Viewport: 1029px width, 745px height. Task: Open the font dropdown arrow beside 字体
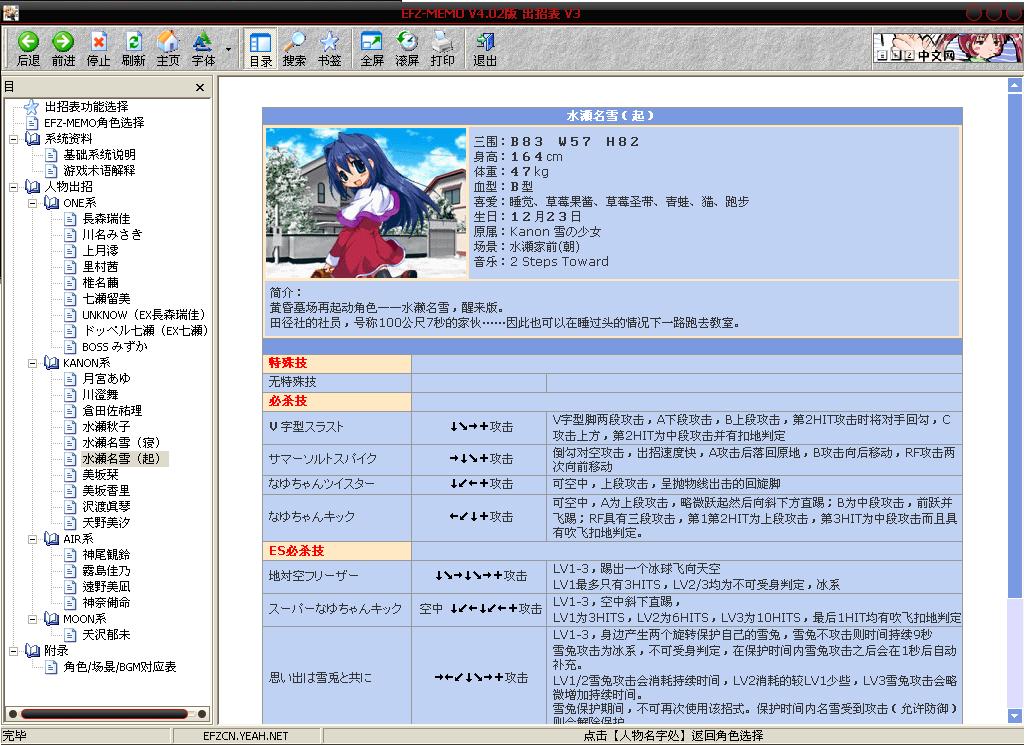coord(228,49)
